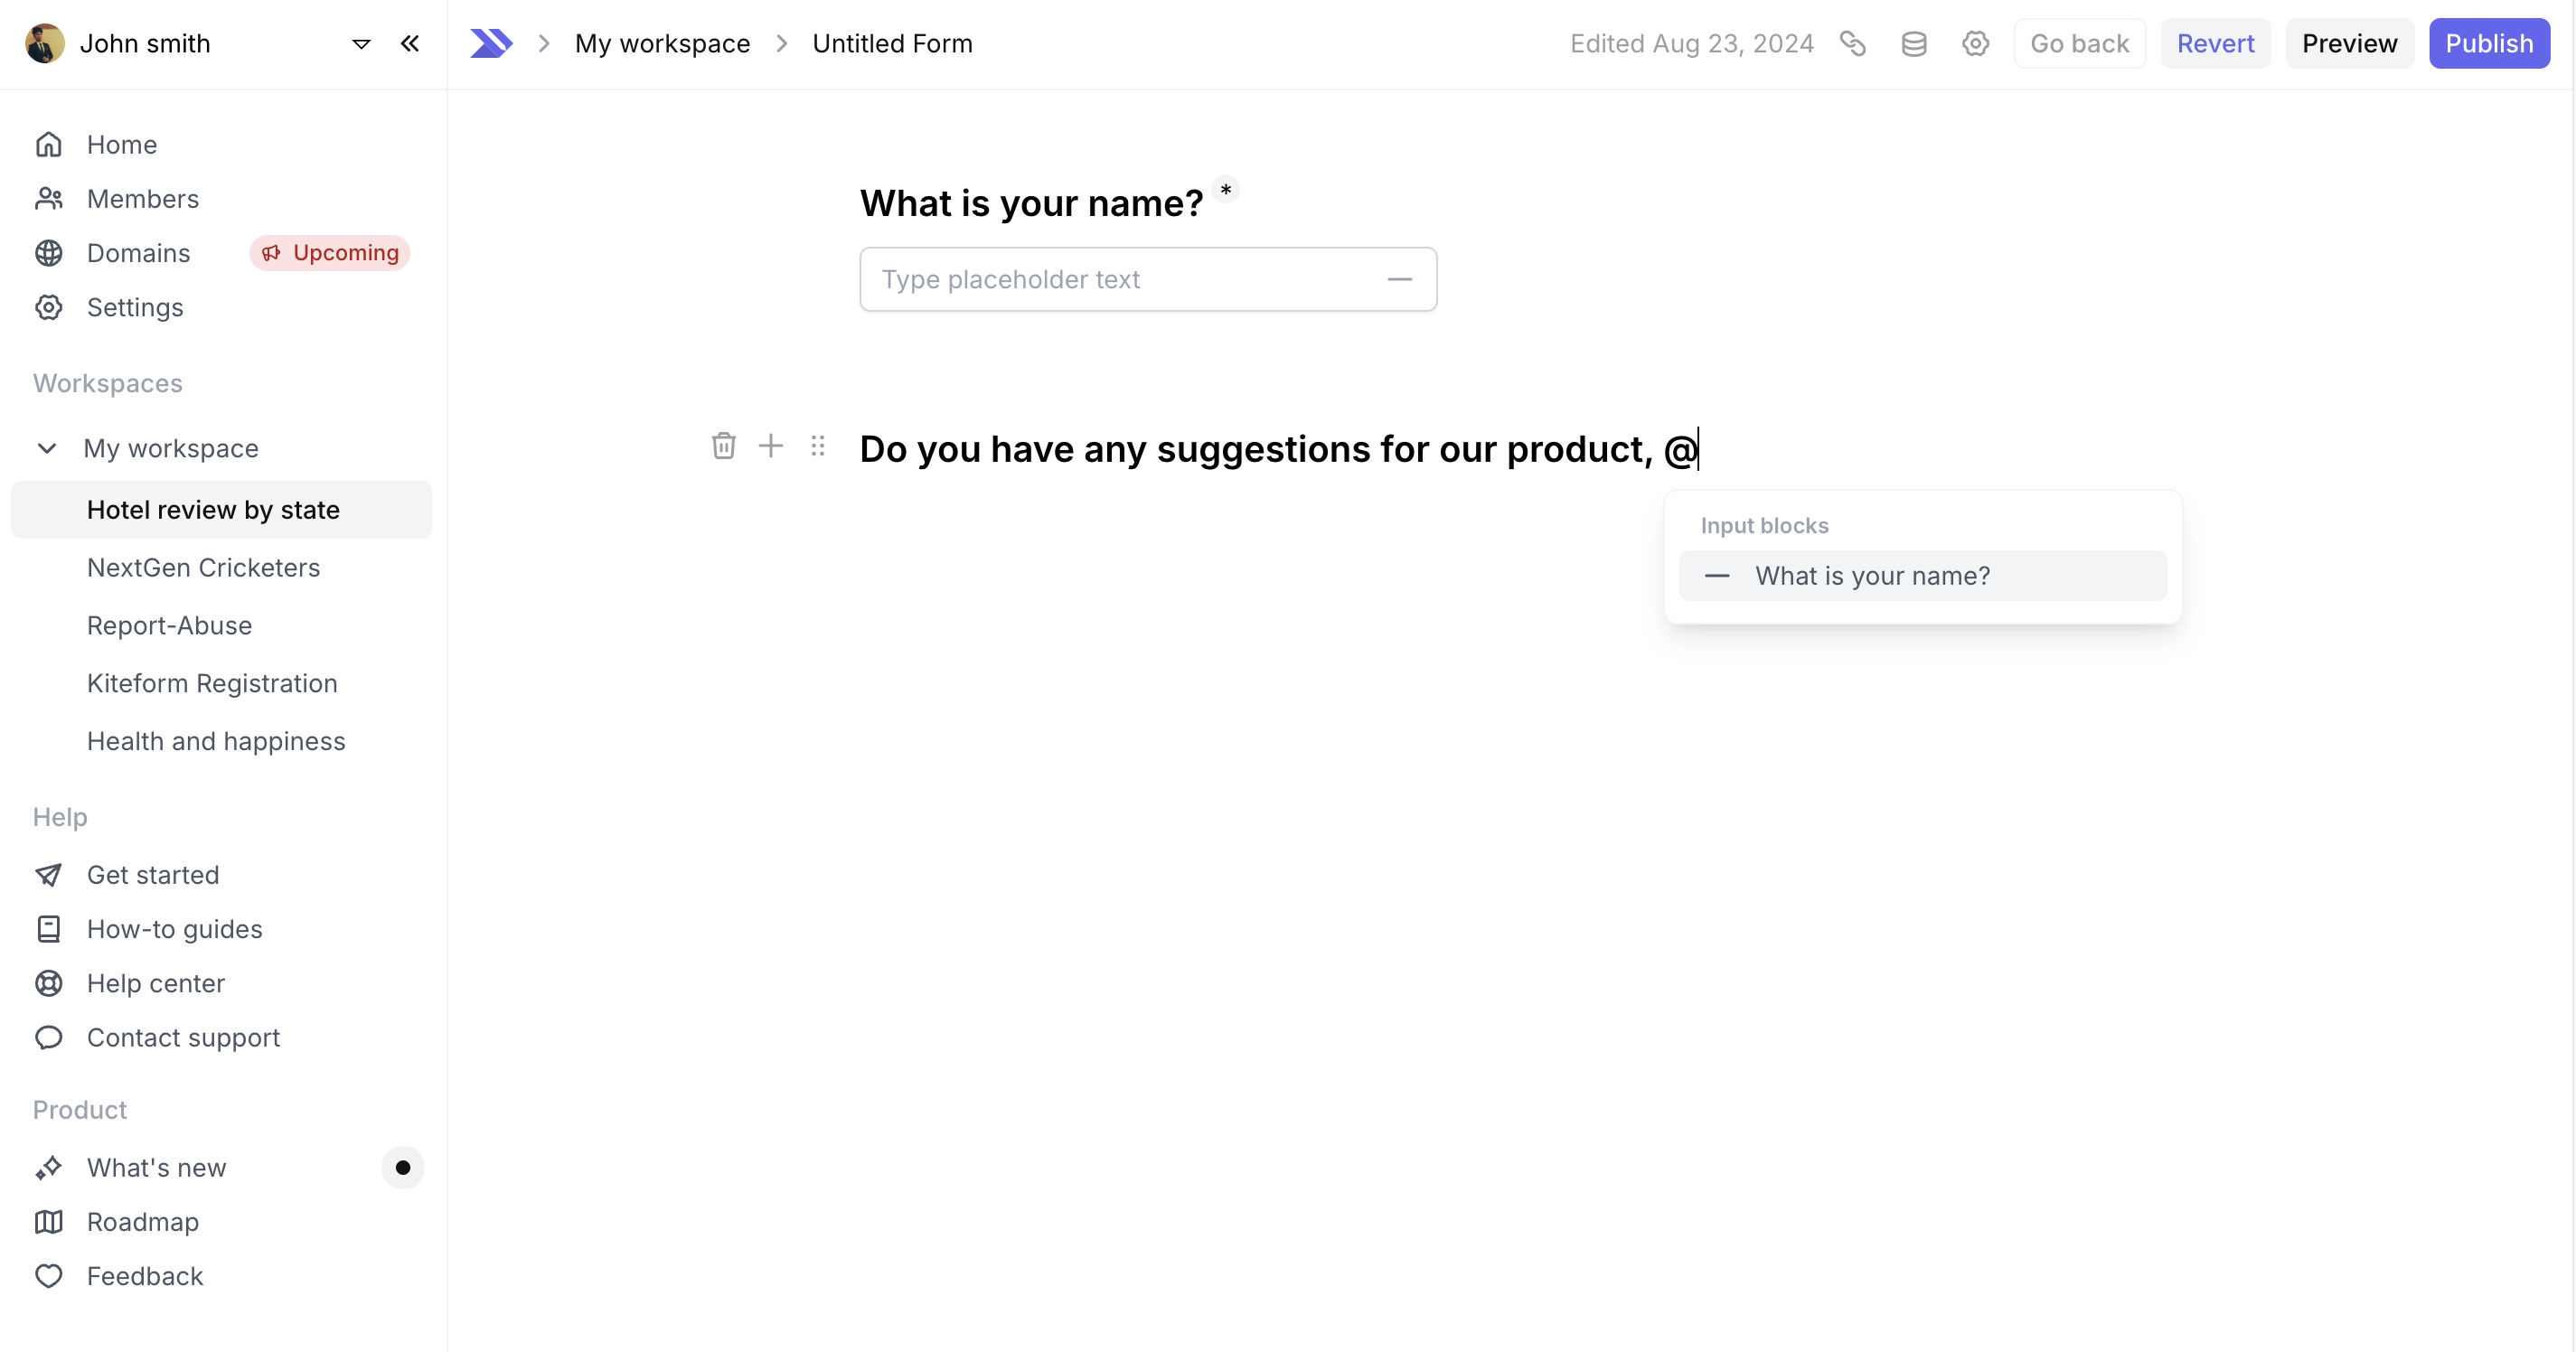Add a new block with plus icon

[770, 446]
